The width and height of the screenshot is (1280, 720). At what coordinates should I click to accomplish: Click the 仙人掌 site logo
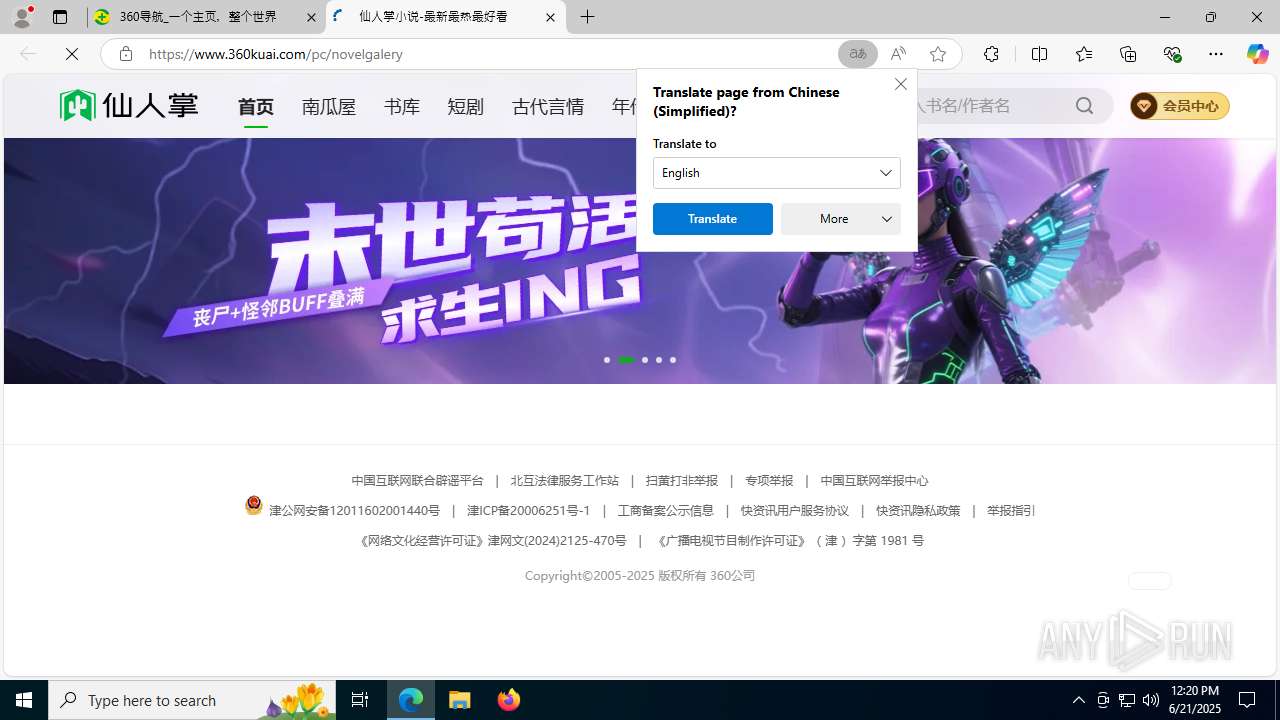[129, 105]
